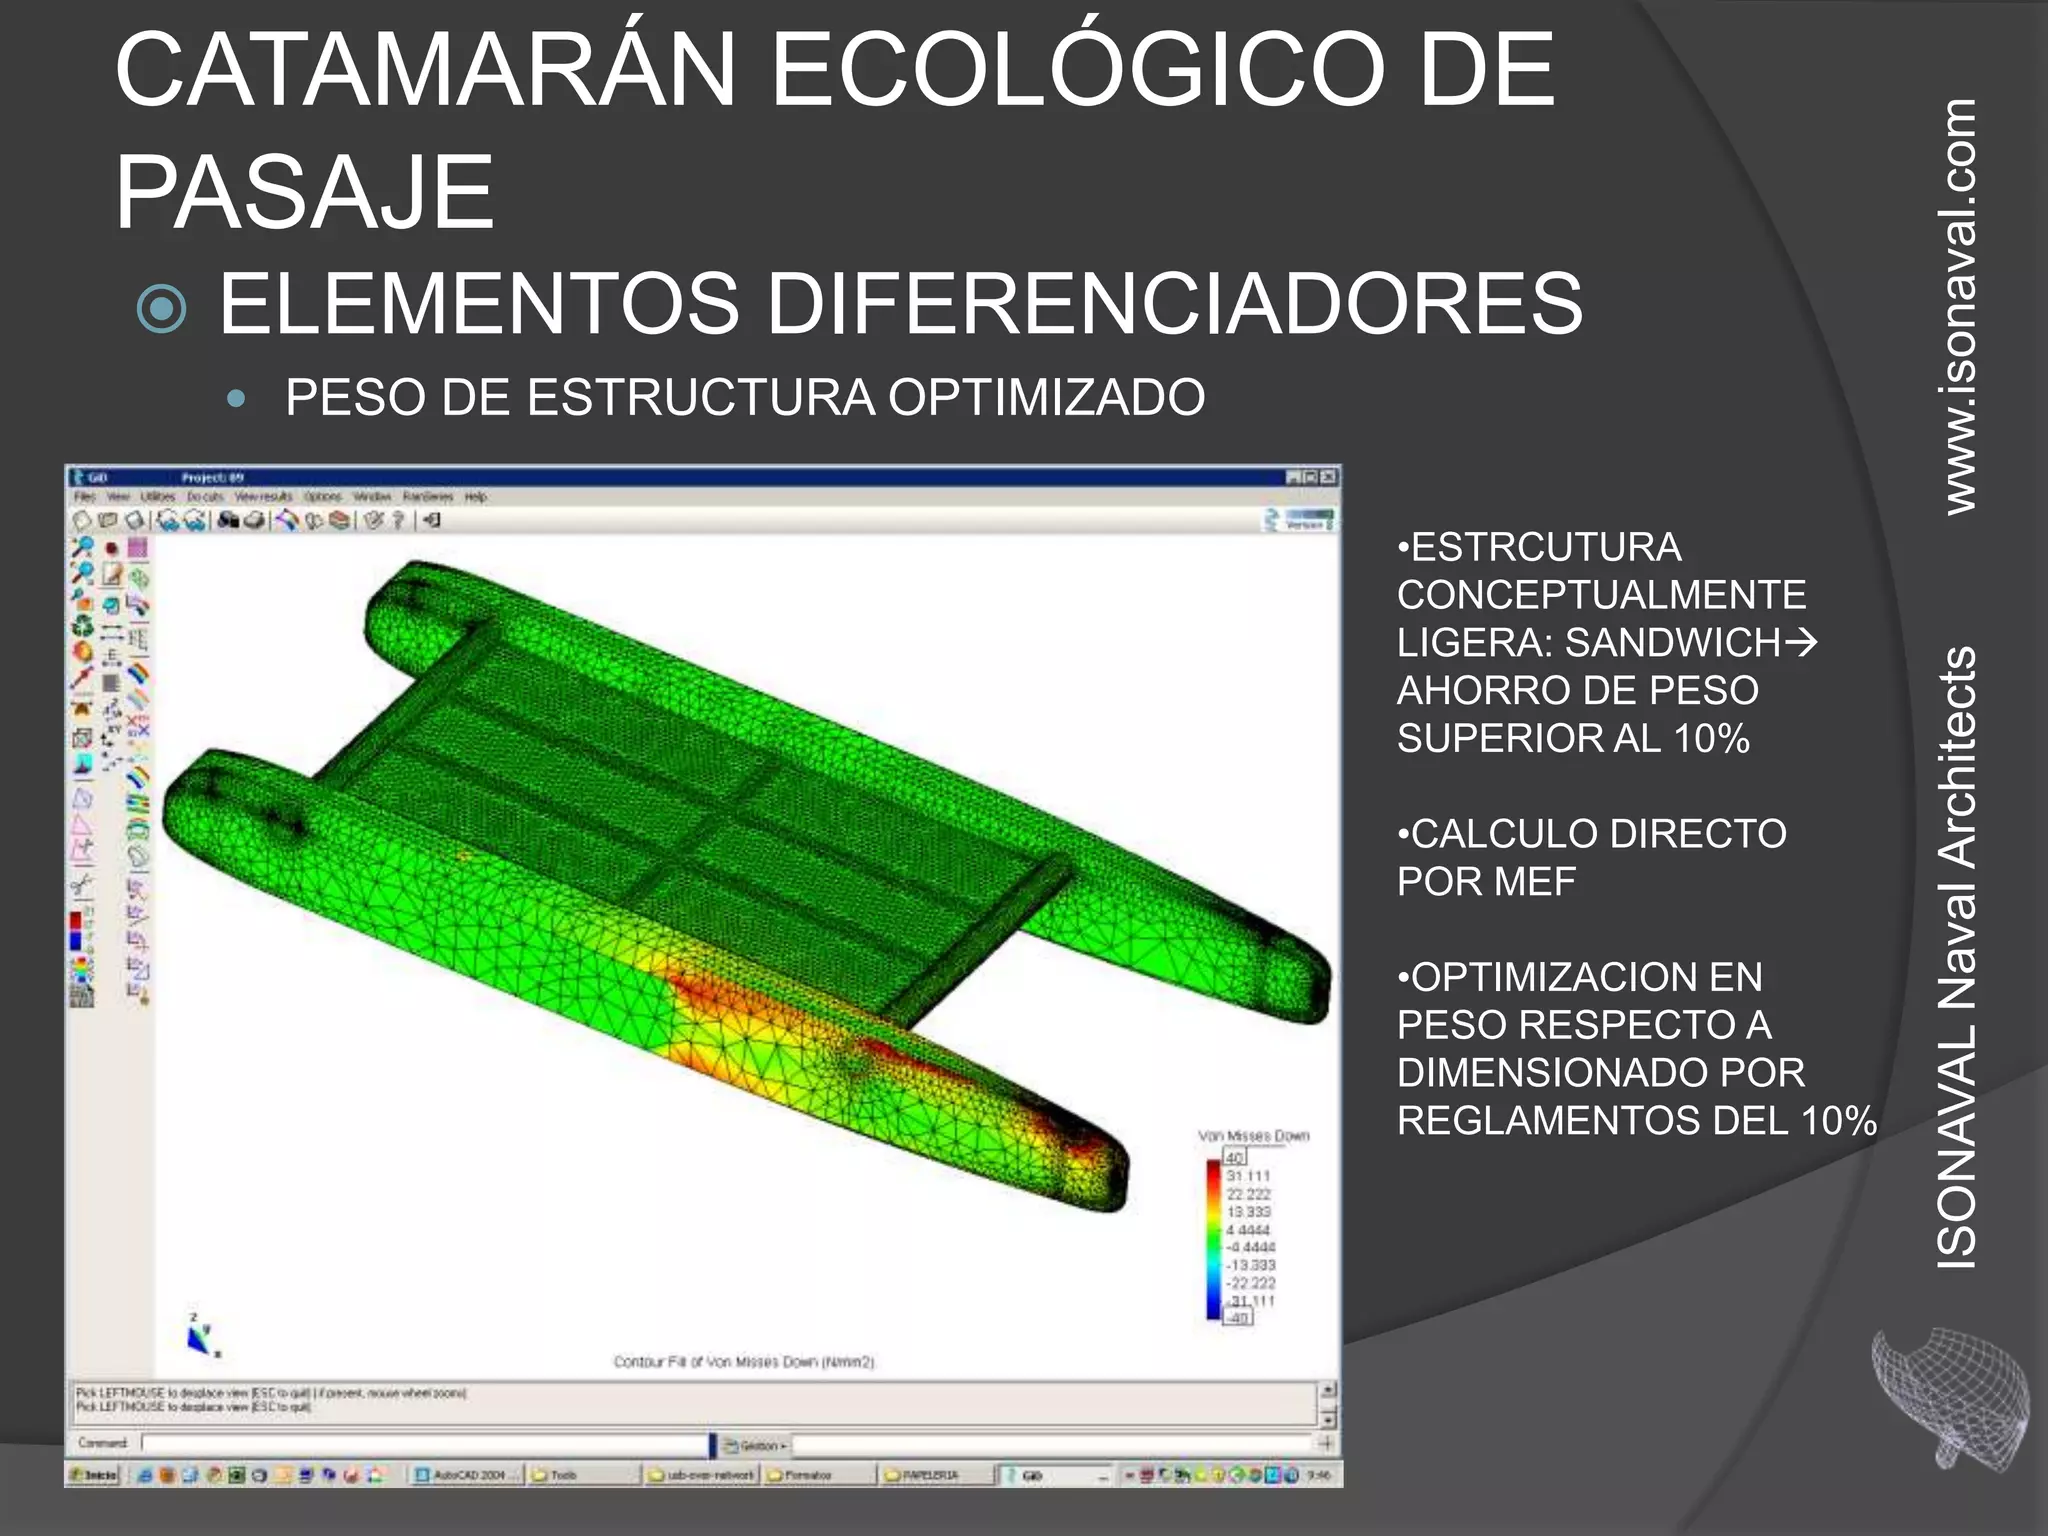The image size is (2048, 1536).
Task: Open the Gestion dropdown beside the command line
Action: [755, 1445]
